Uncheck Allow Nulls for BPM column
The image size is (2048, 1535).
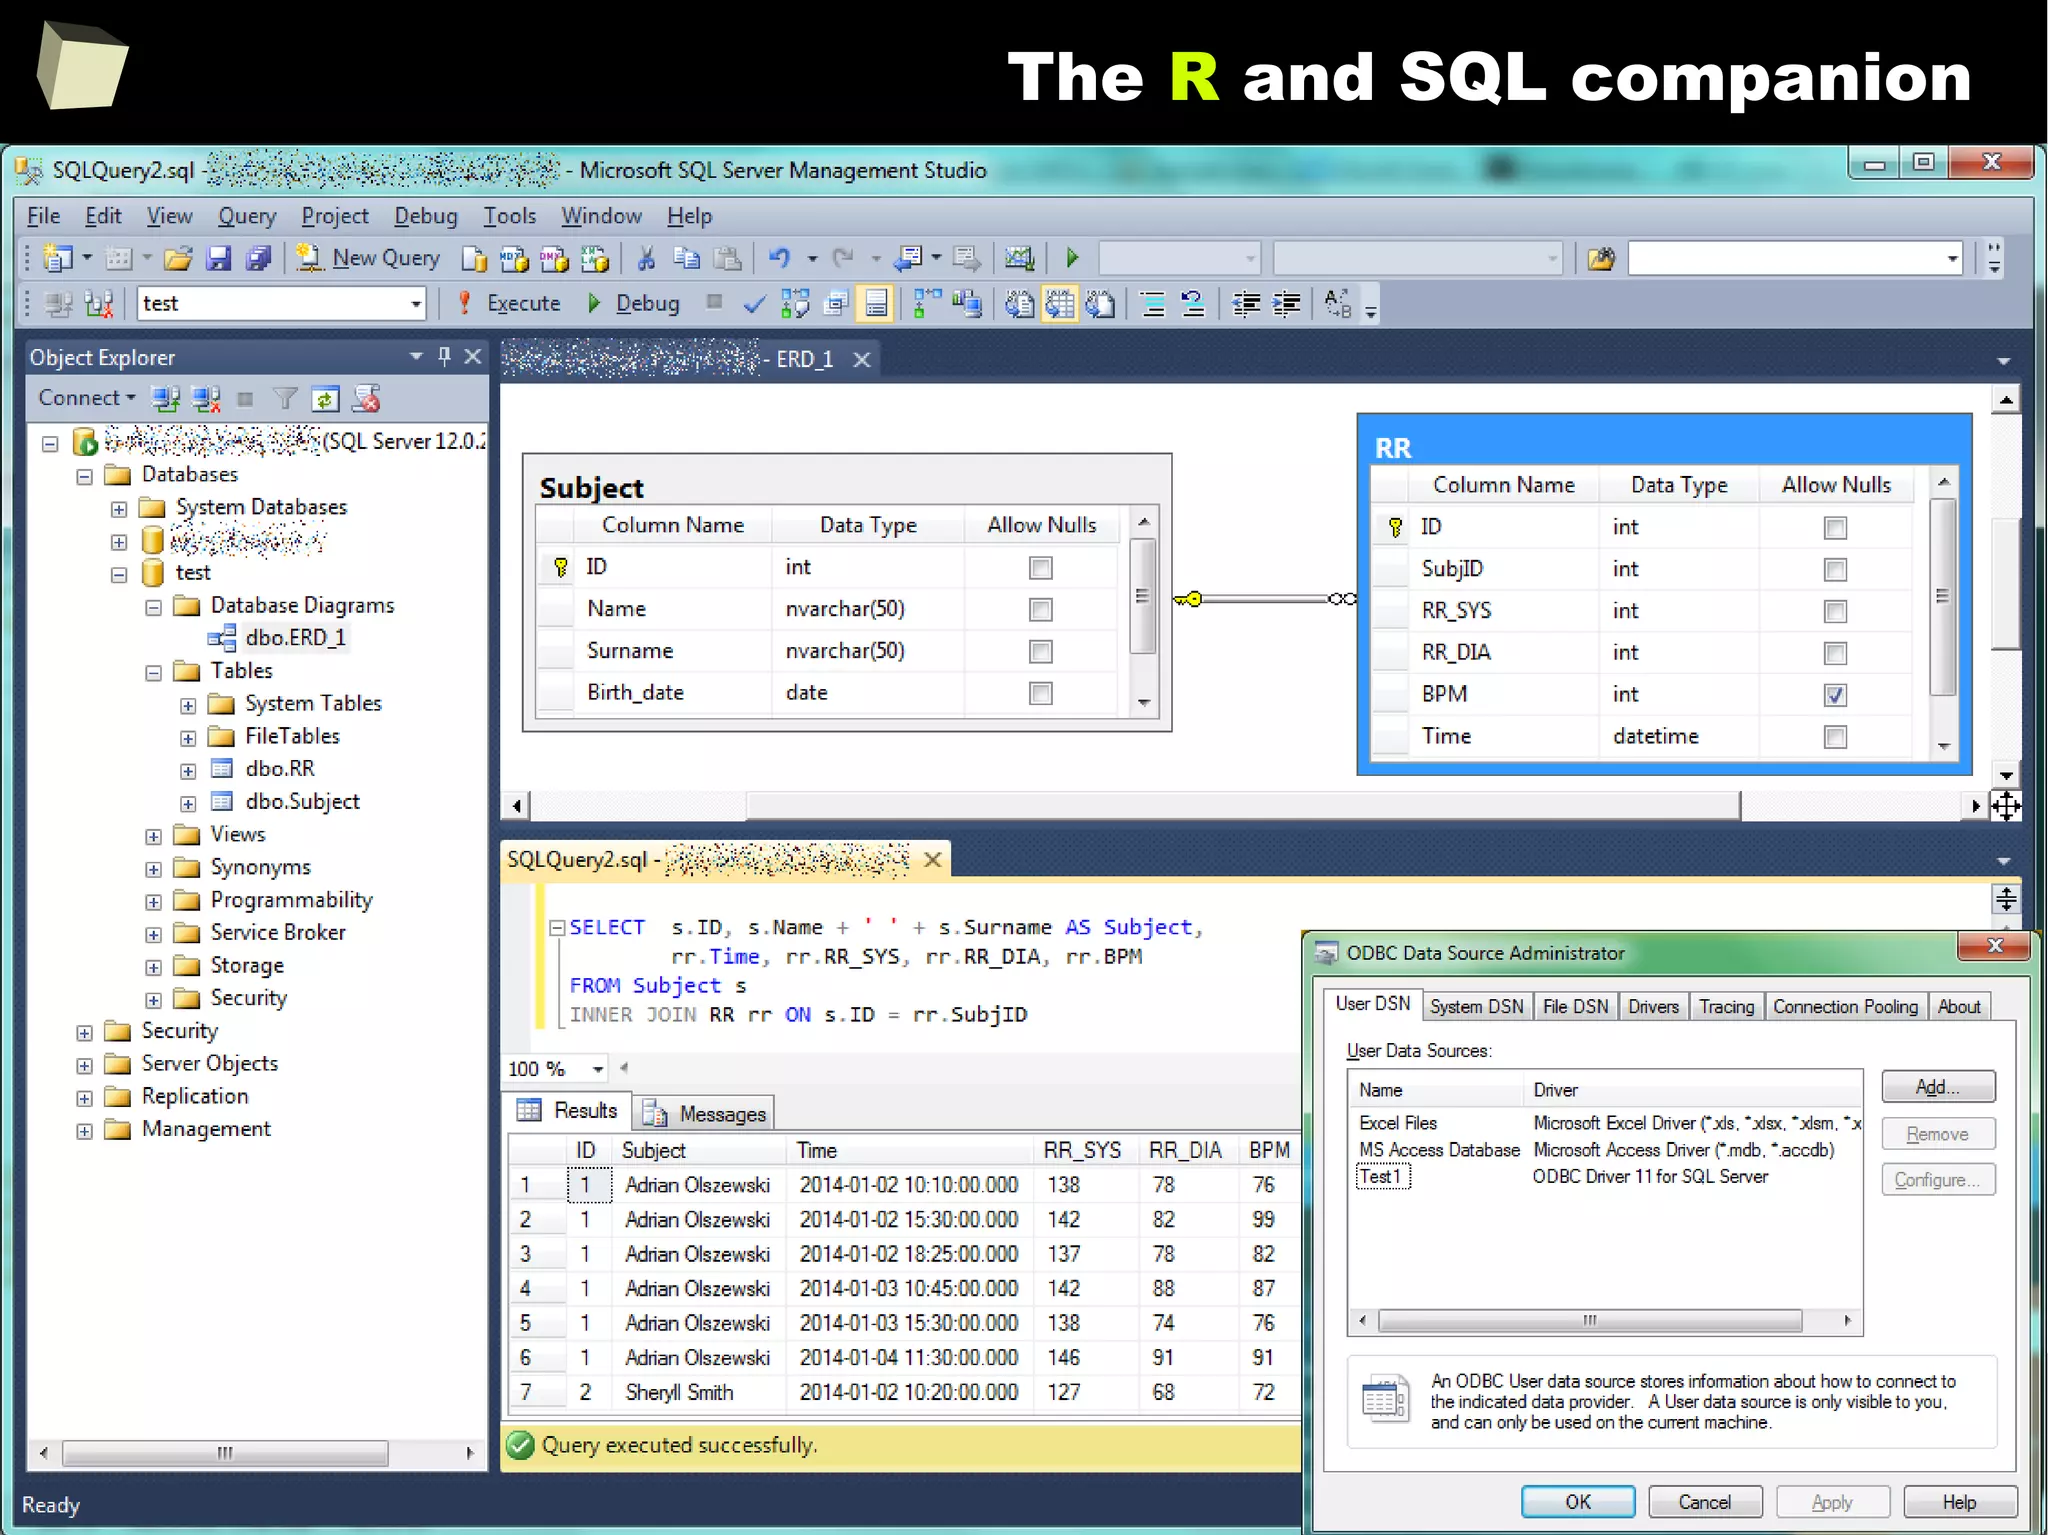[1835, 695]
